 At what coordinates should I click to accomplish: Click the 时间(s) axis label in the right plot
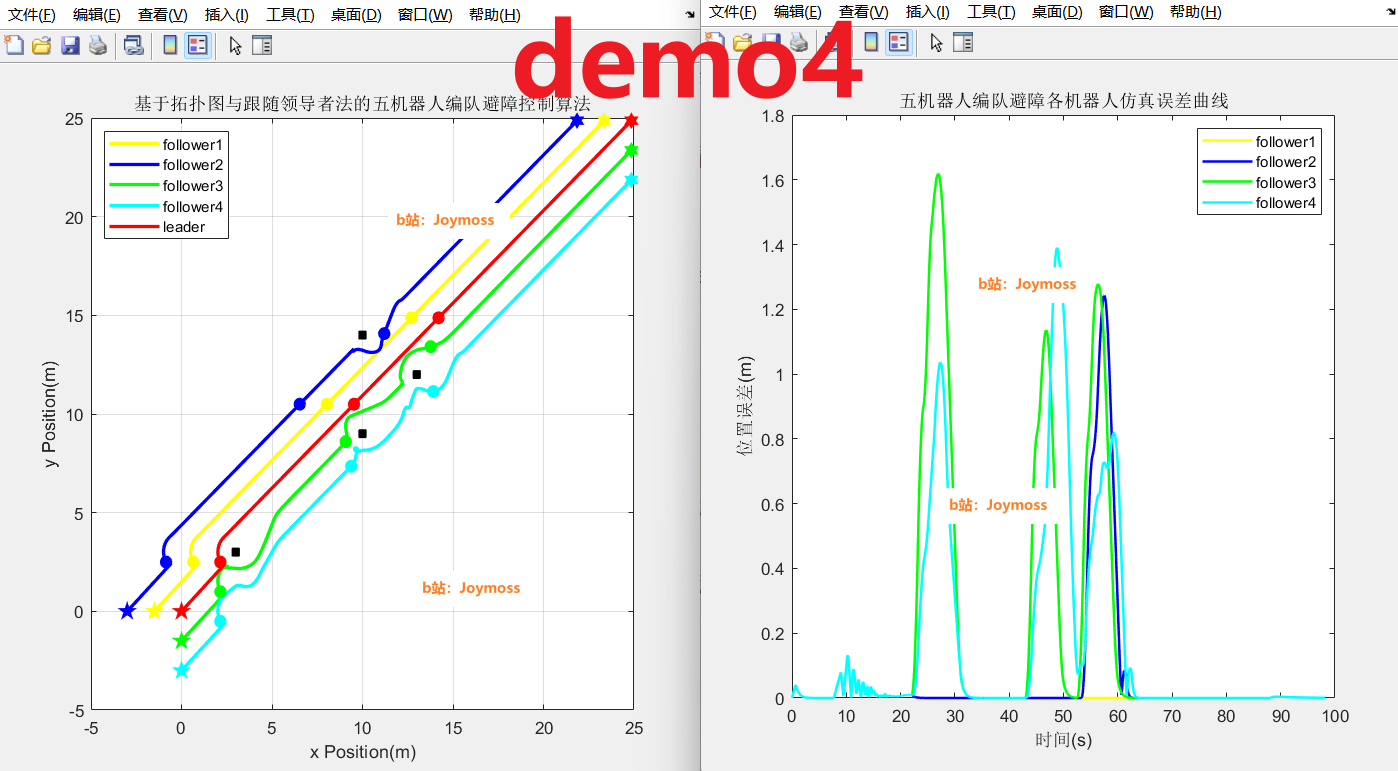(x=1063, y=740)
